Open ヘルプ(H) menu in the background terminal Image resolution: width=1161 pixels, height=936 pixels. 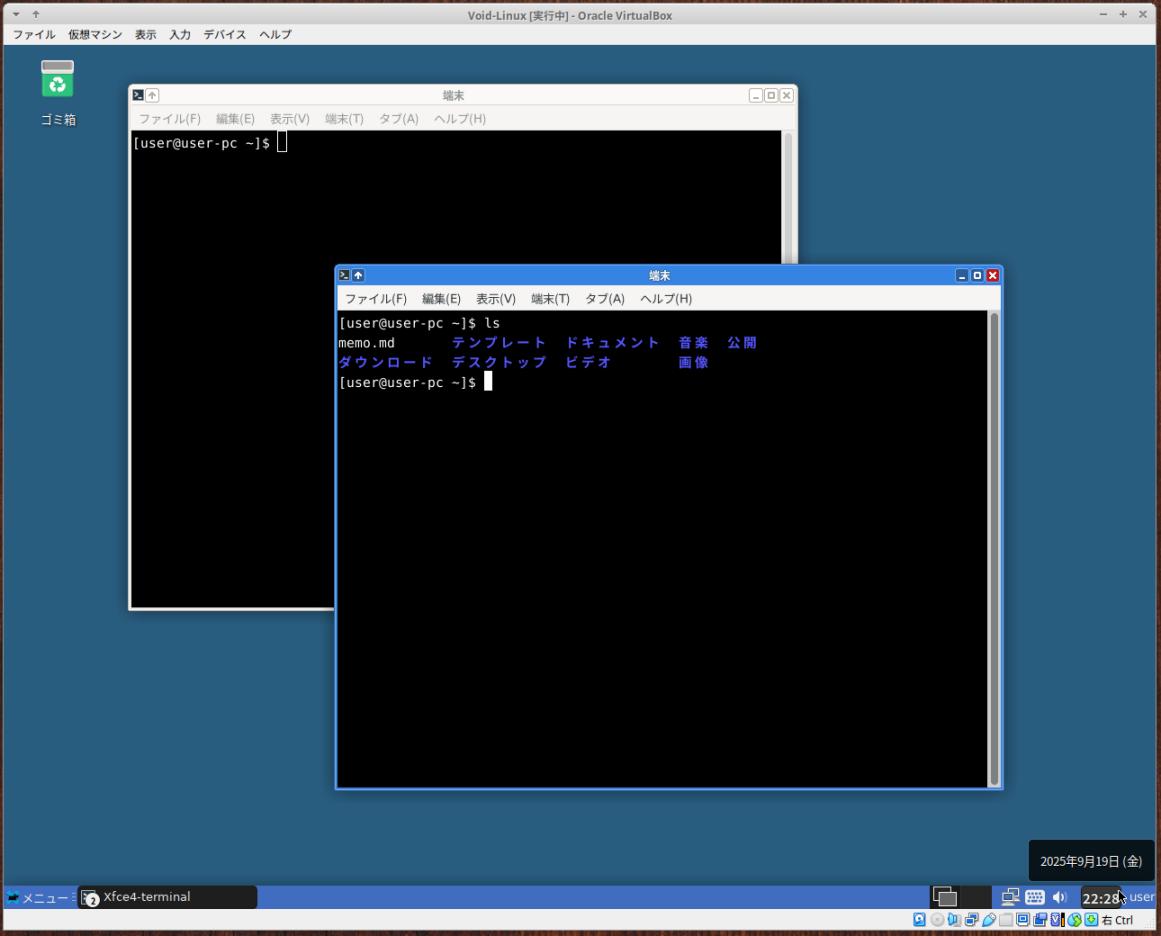[460, 118]
